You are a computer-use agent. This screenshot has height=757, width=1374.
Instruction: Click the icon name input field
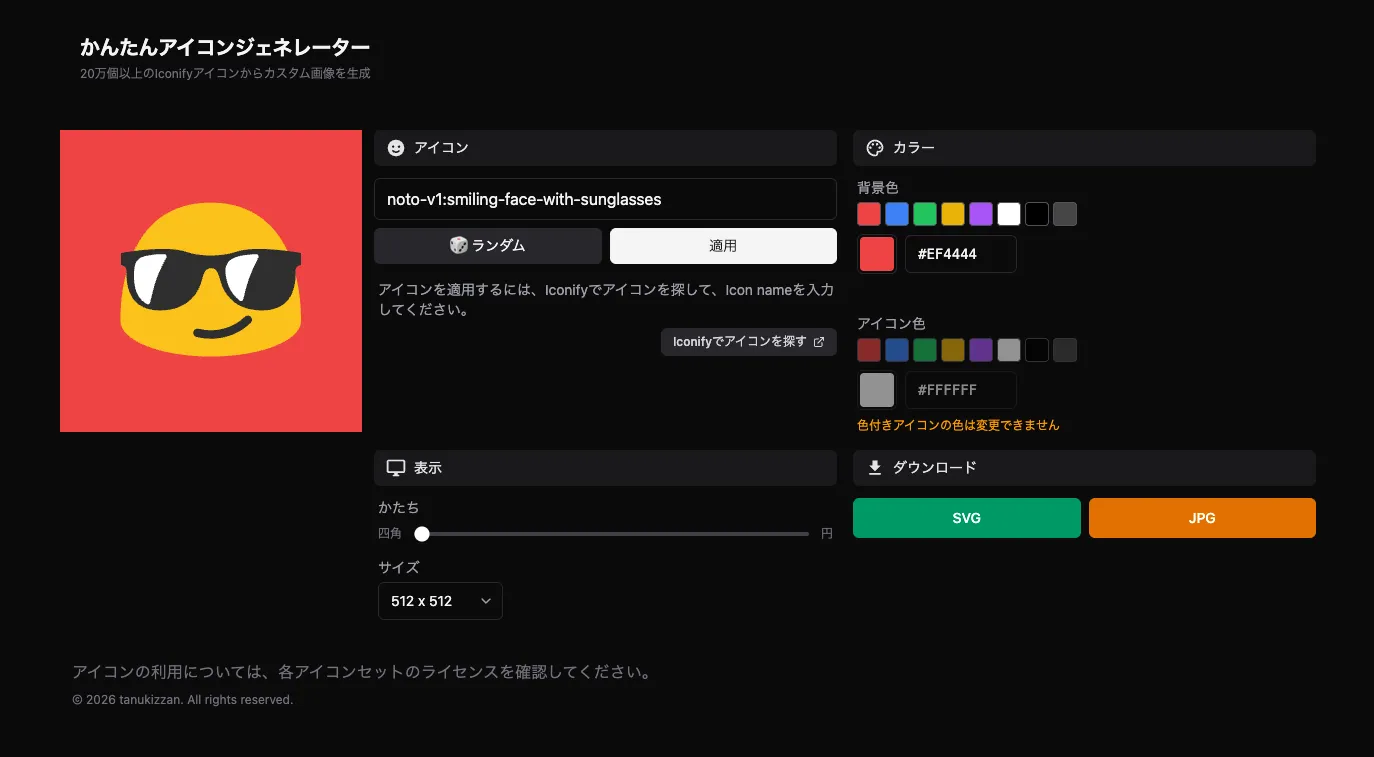605,199
